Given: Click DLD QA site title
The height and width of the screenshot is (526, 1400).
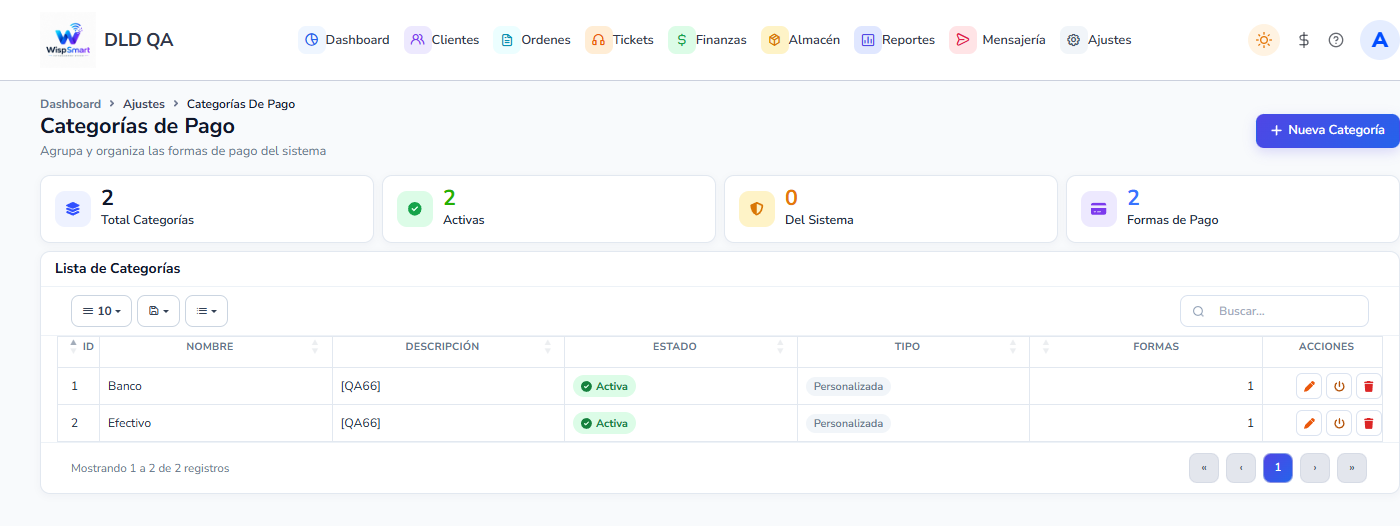Looking at the screenshot, I should pyautogui.click(x=138, y=40).
